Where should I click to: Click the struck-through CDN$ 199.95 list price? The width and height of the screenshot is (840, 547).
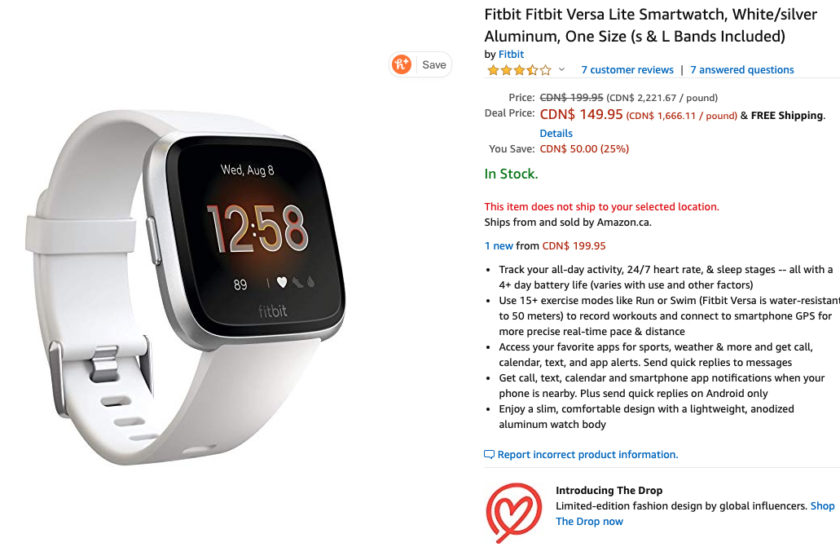[572, 98]
